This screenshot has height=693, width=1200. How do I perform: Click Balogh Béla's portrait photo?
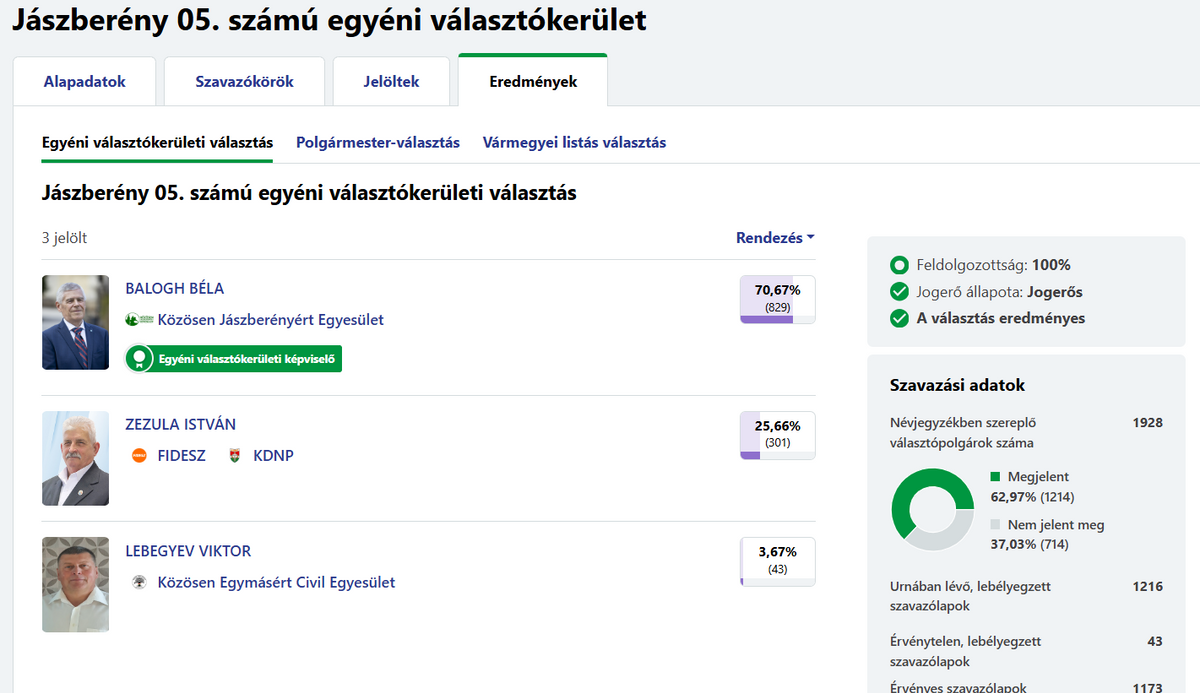click(x=76, y=322)
